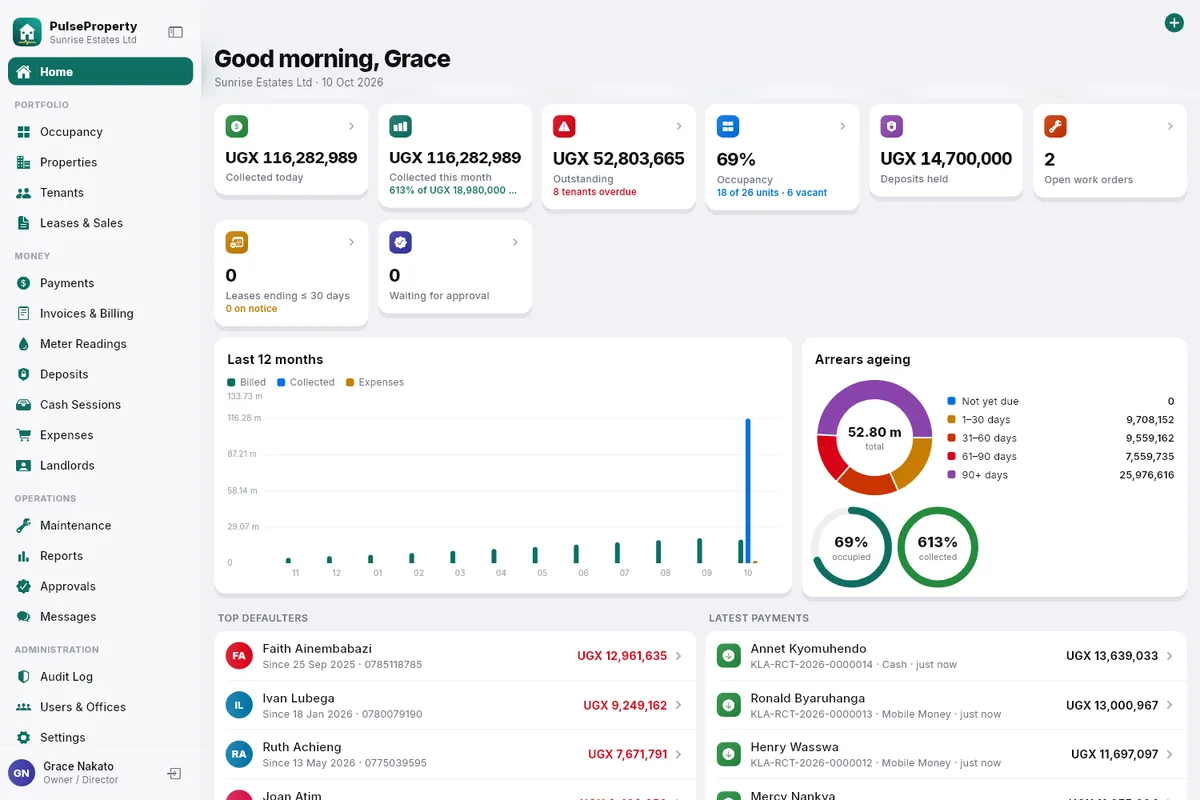Click the 69% occupied ring gauge
The height and width of the screenshot is (800, 1200).
(x=852, y=547)
